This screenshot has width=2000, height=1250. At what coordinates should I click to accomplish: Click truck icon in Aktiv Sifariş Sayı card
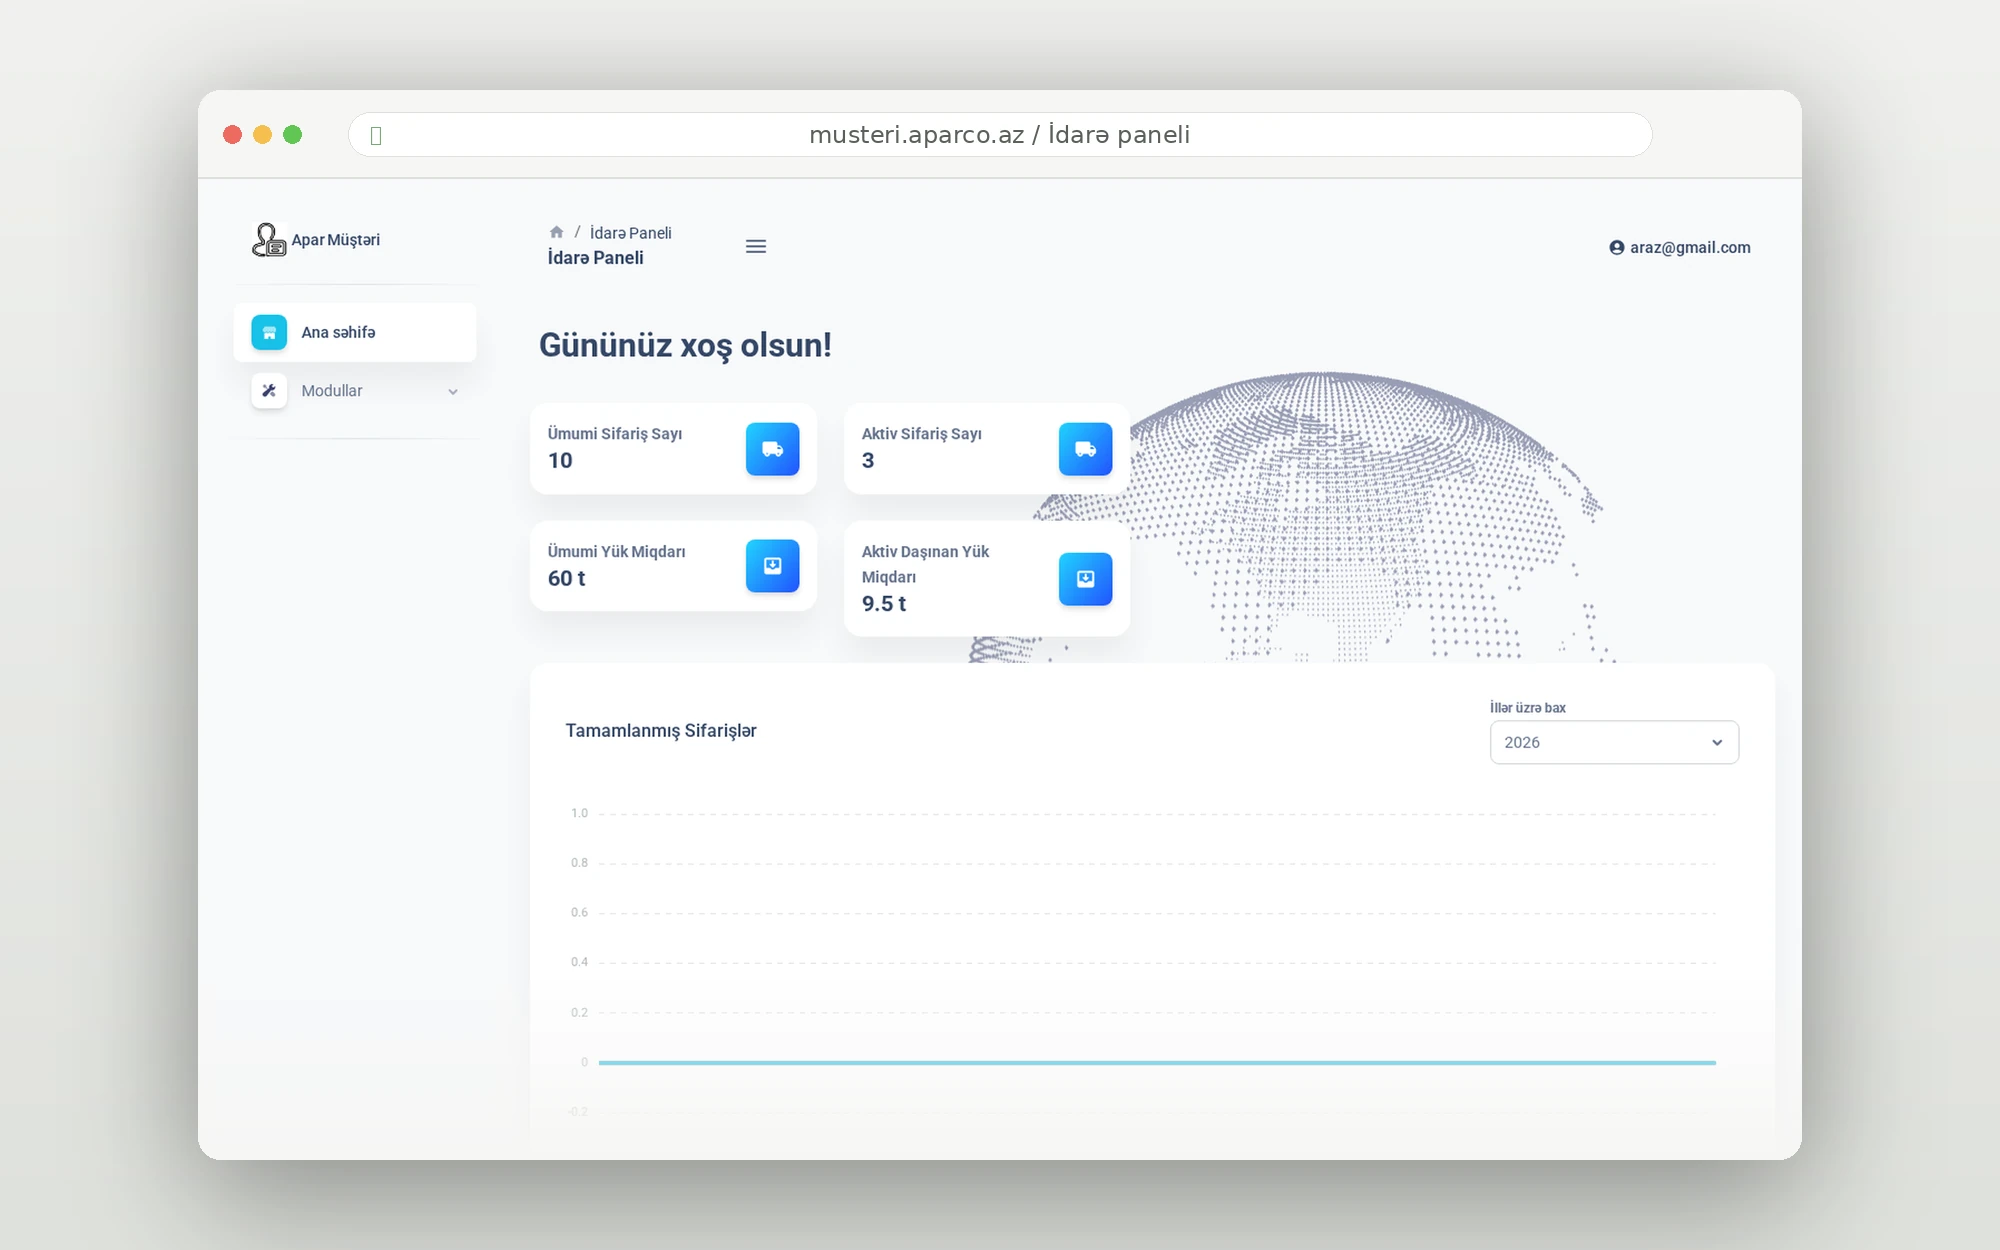(x=1085, y=449)
